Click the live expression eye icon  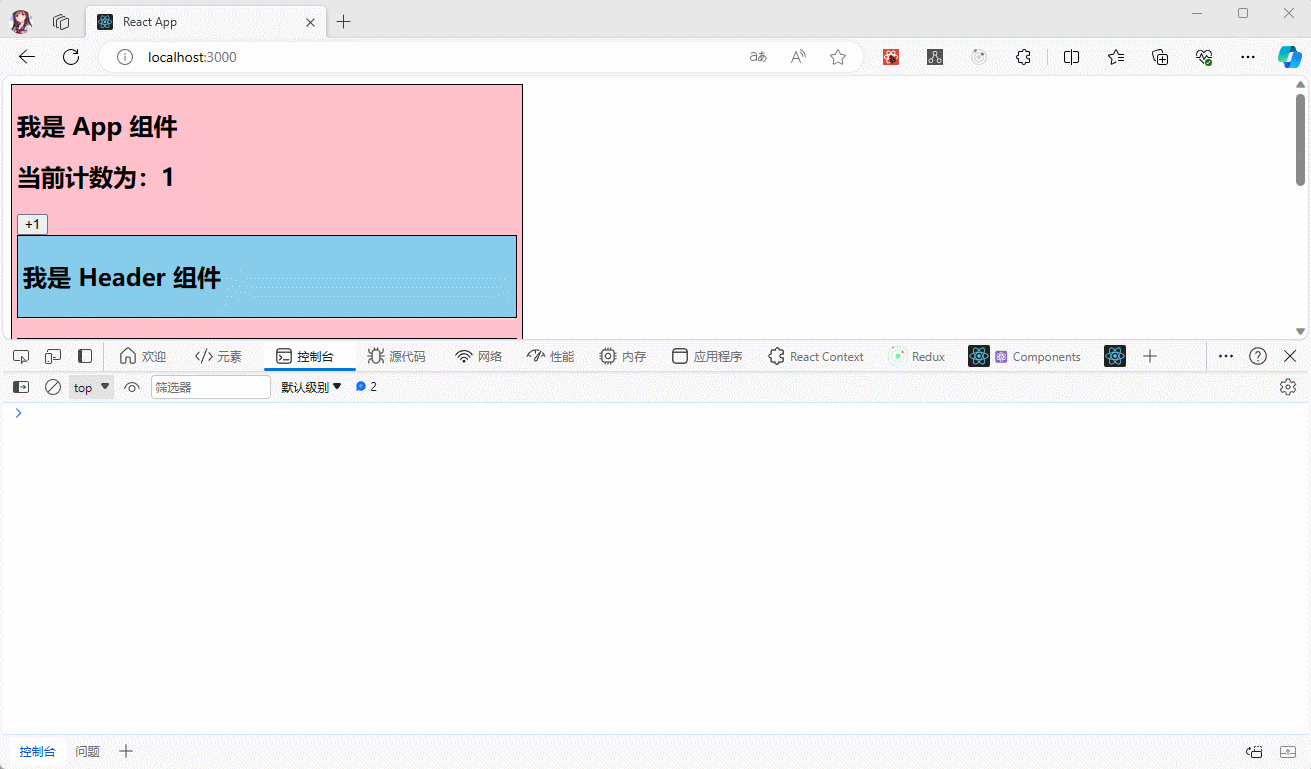click(x=132, y=387)
